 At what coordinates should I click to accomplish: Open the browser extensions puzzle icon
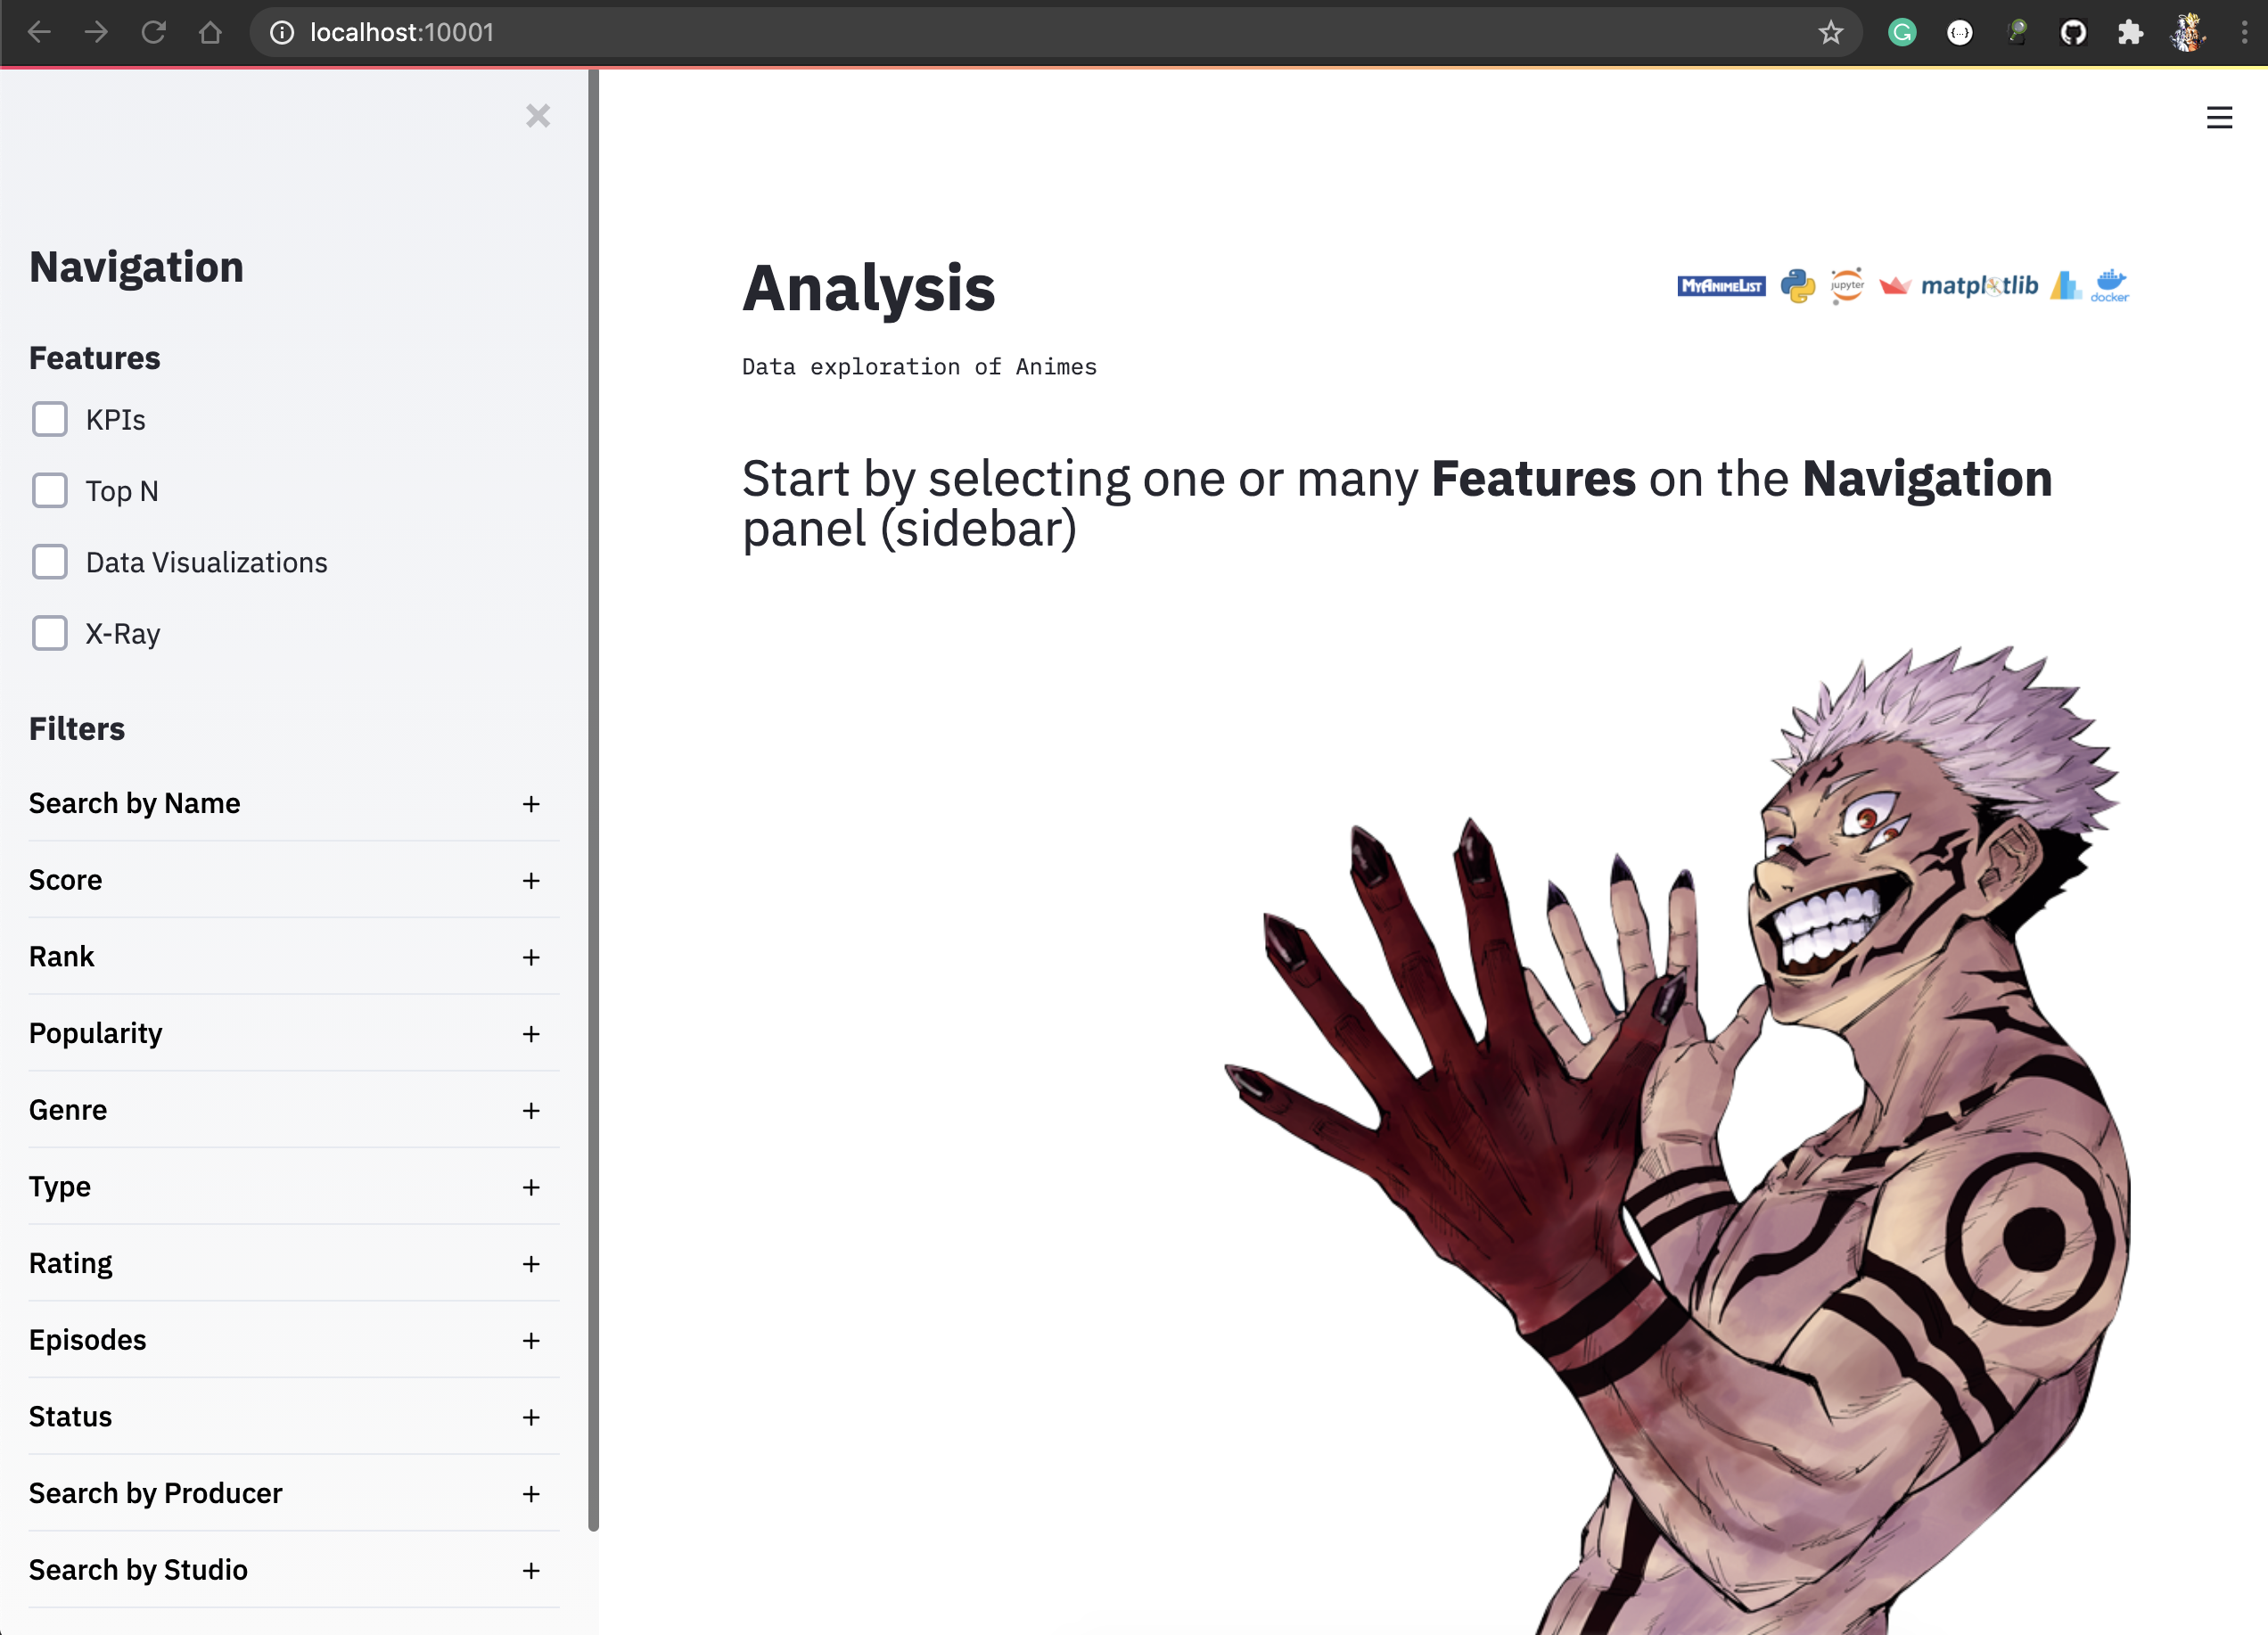(2130, 32)
